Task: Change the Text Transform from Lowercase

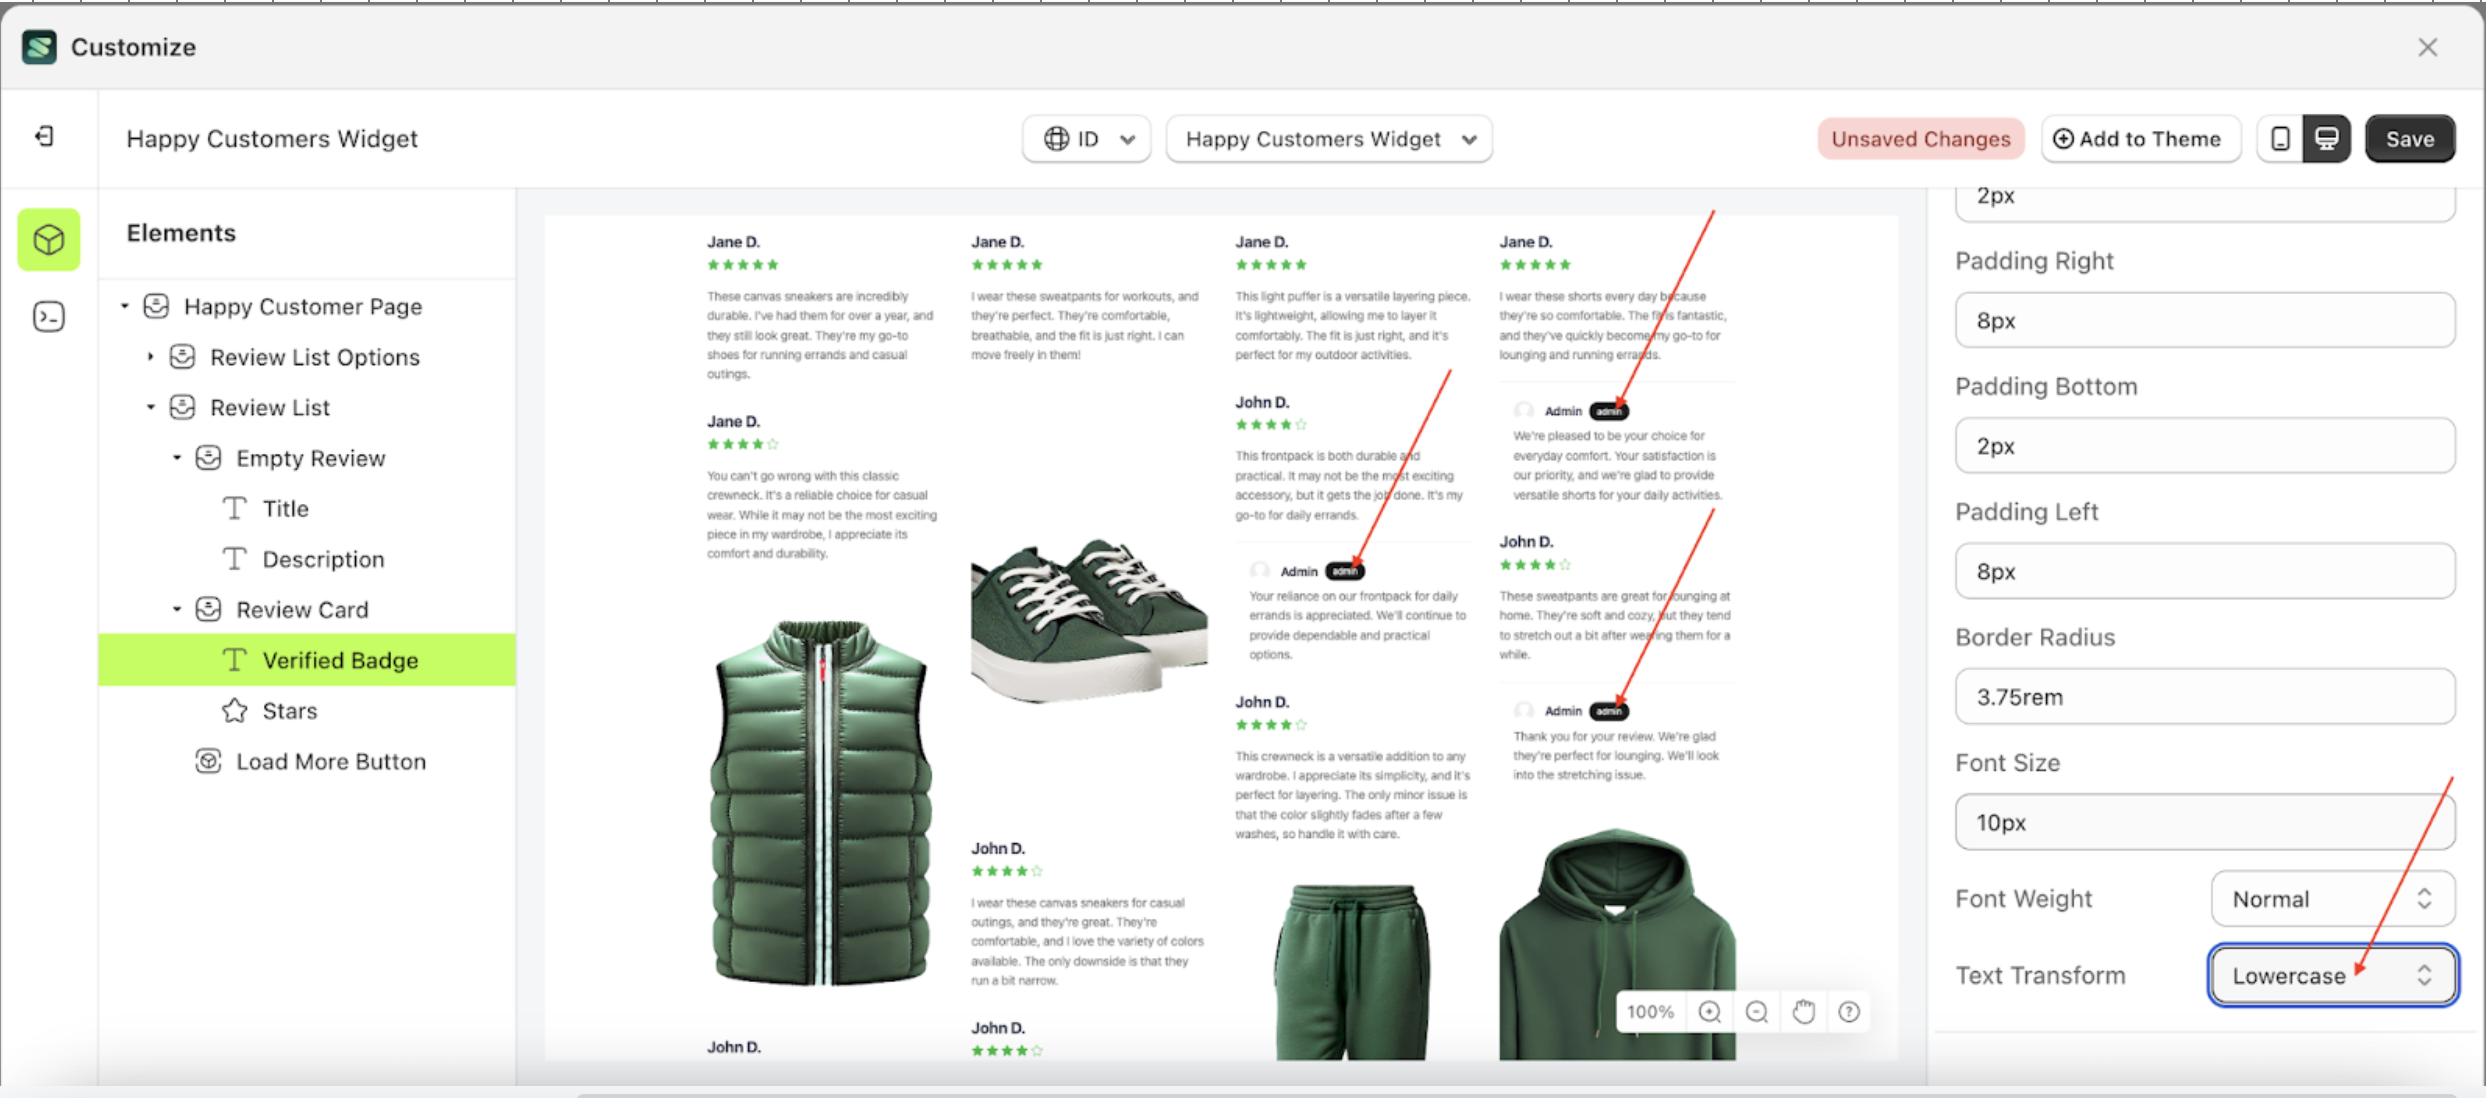Action: pos(2331,975)
